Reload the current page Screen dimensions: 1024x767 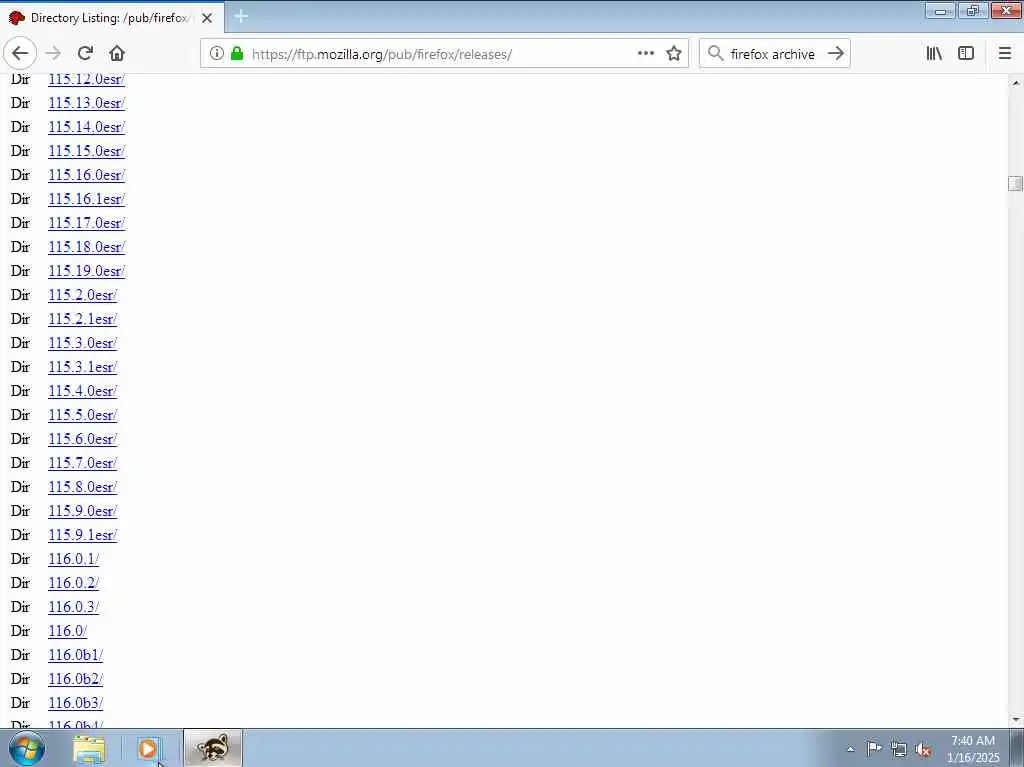point(85,54)
